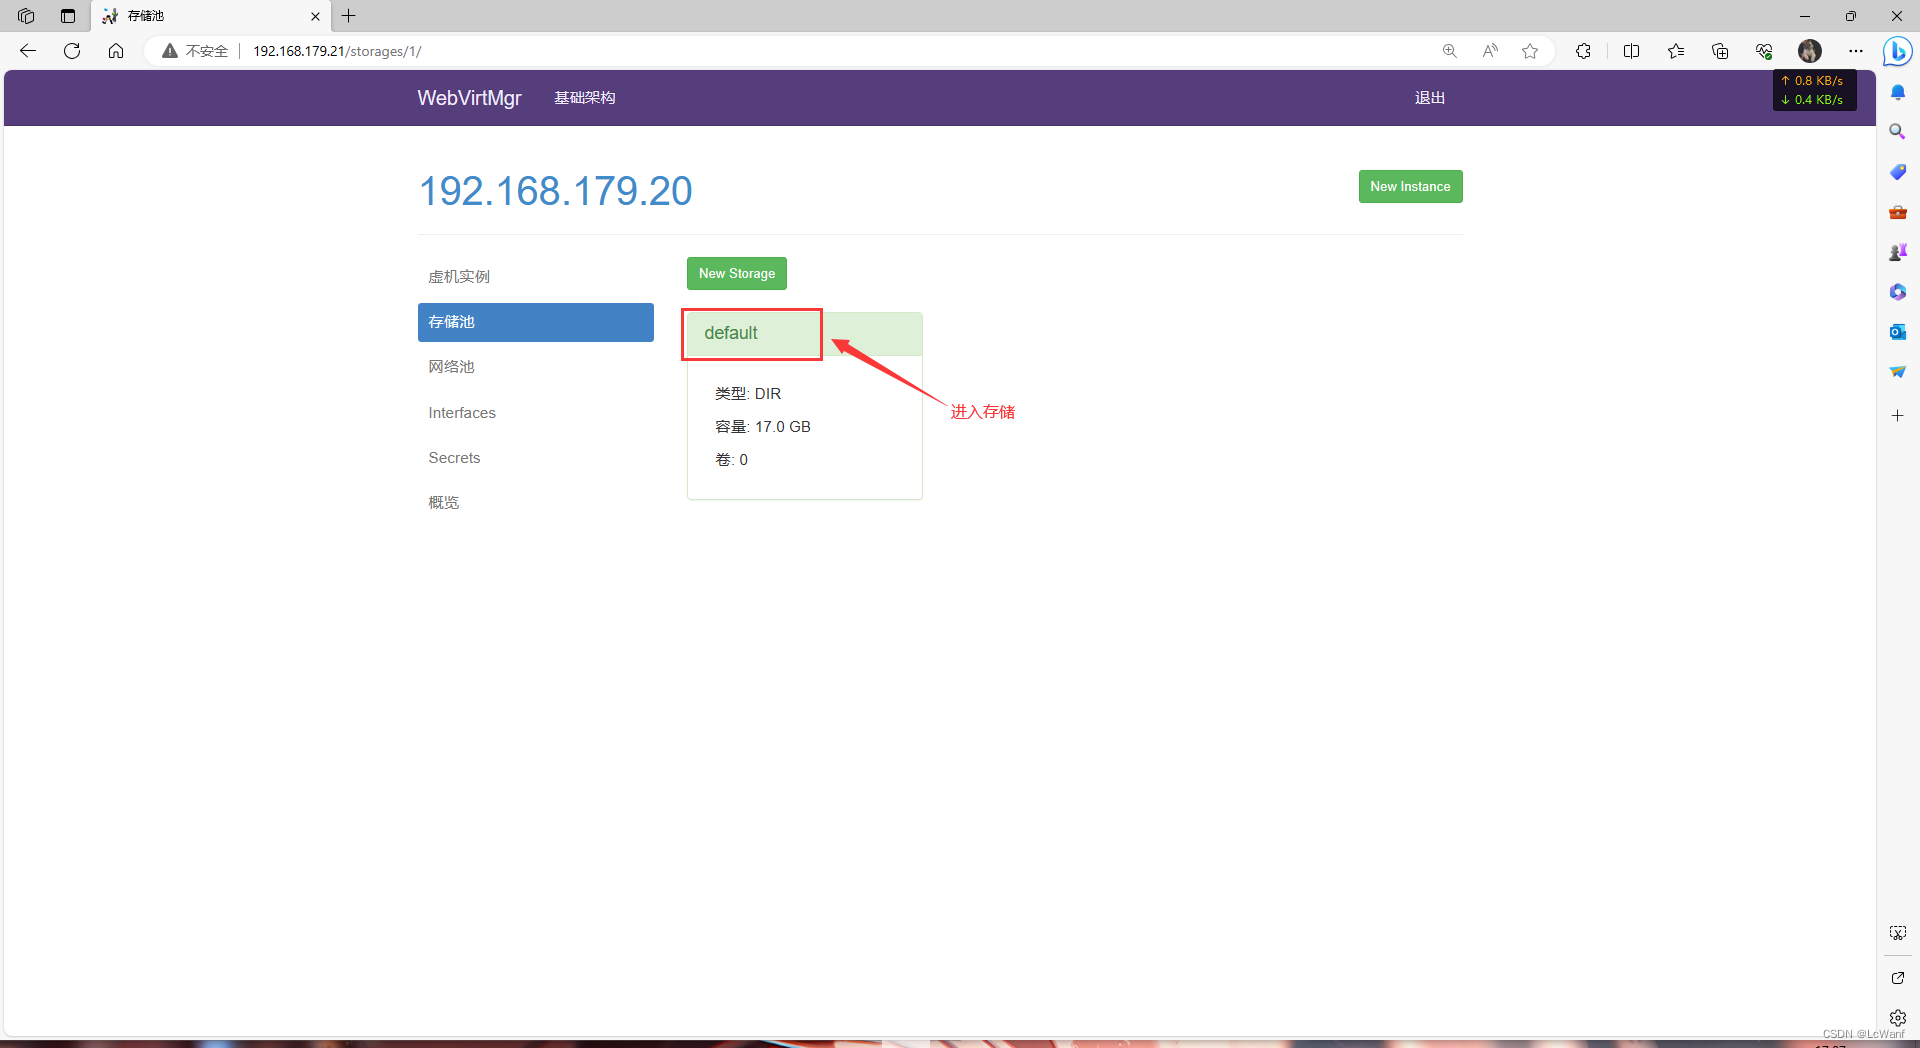Open Interfaces in the side menu
This screenshot has height=1048, width=1920.
point(536,413)
